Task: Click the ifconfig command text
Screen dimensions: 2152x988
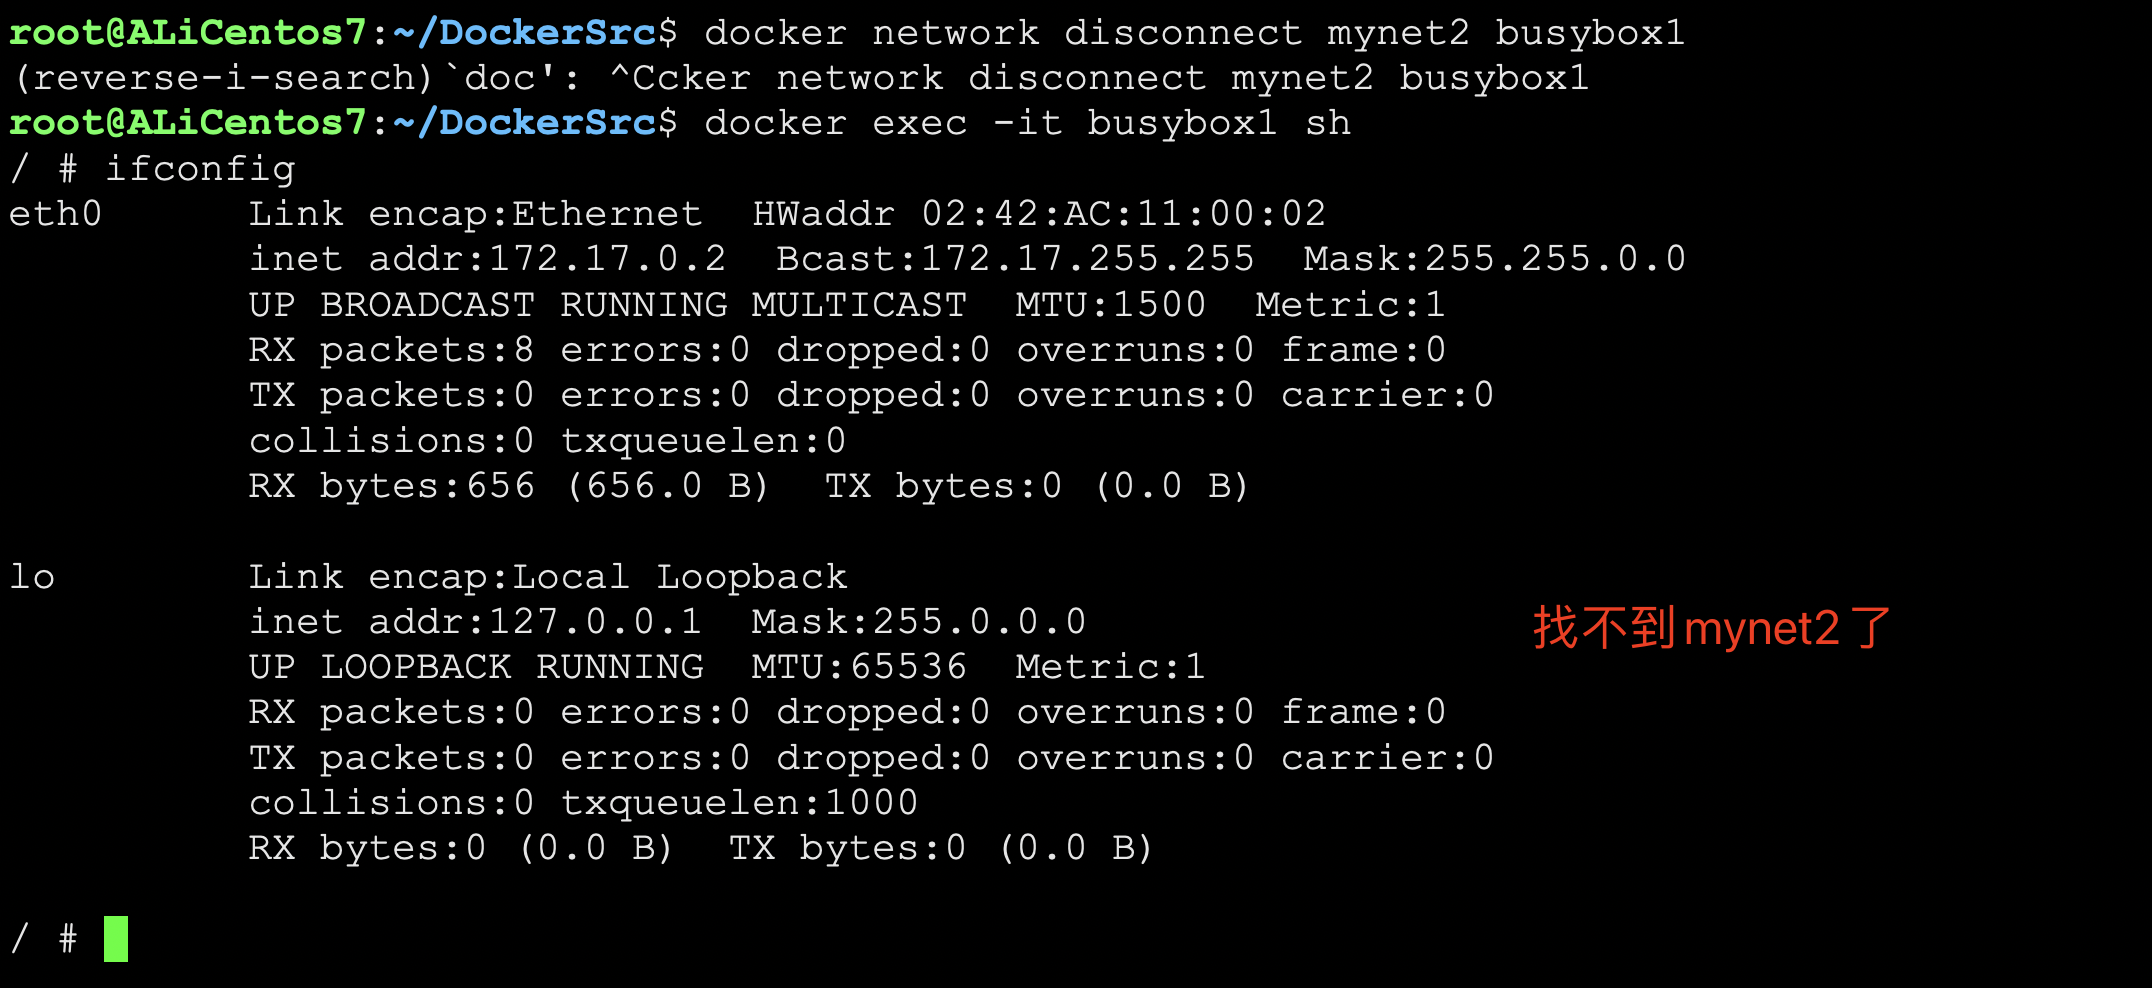Action: 200,169
